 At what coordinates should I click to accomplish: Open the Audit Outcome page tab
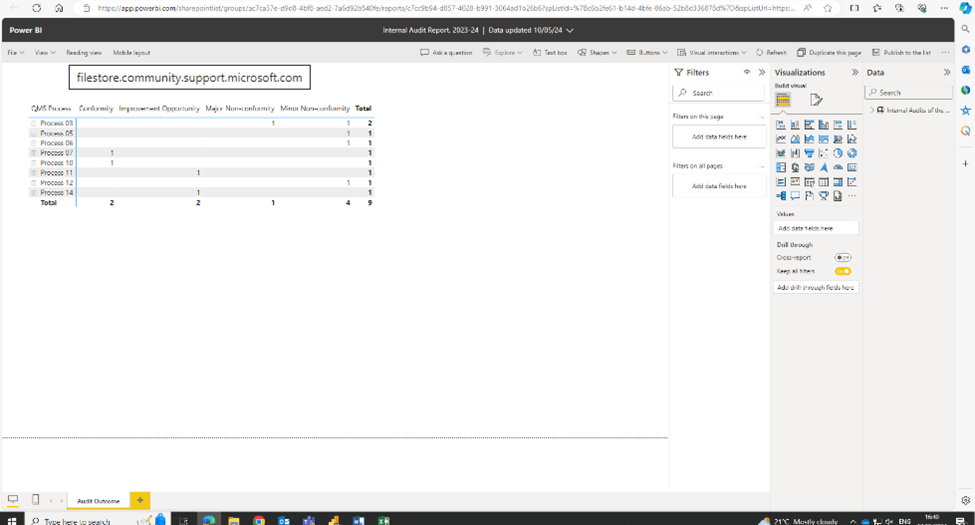(98, 501)
